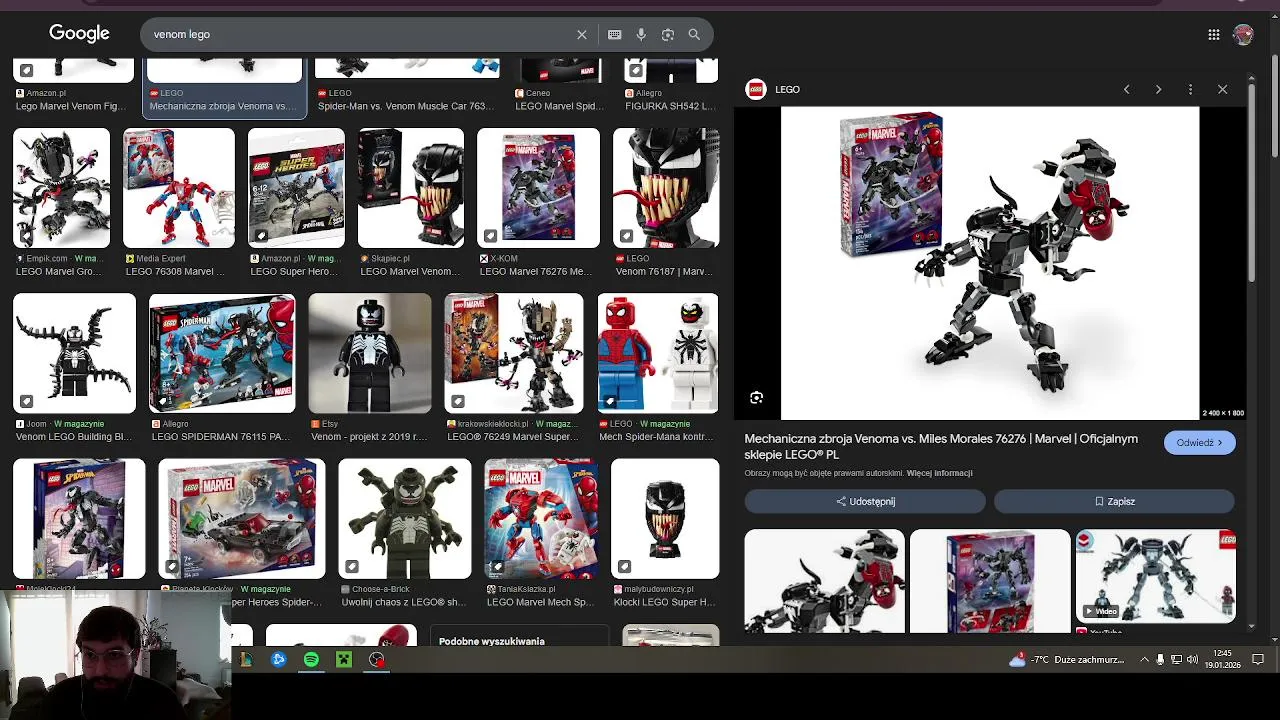Submit search with magnifier icon
Viewport: 1280px width, 720px height.
694,34
